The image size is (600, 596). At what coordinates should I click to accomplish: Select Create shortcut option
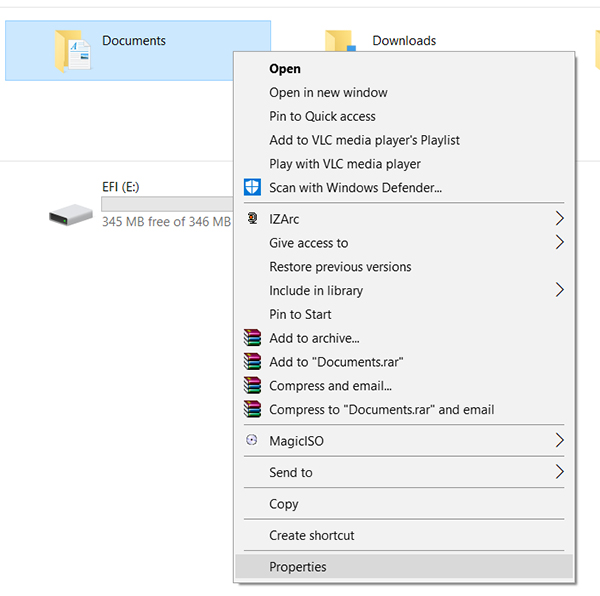(311, 535)
